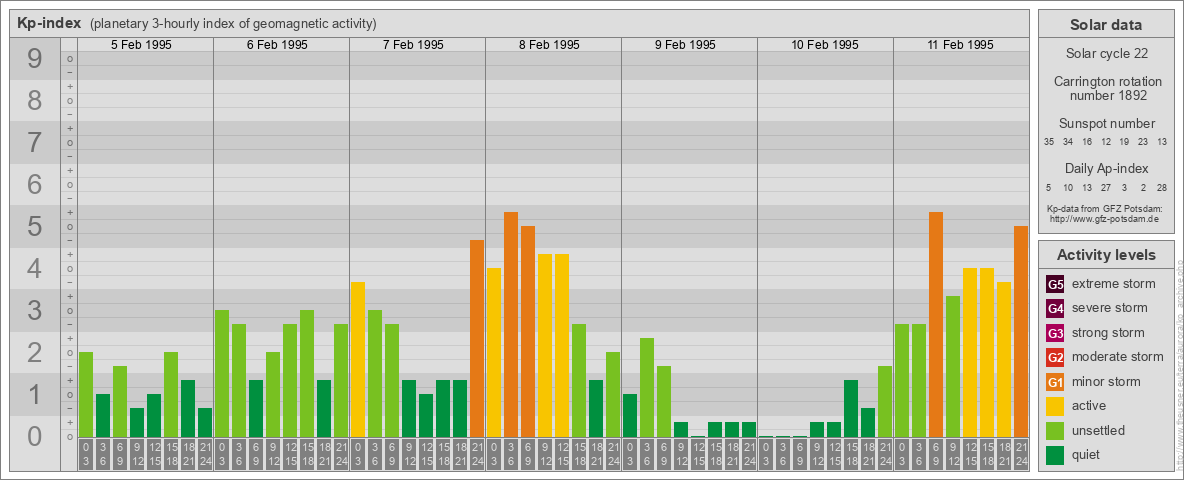Viewport: 1184px width, 480px height.
Task: Click the G1 minor storm badge
Action: tap(1055, 382)
